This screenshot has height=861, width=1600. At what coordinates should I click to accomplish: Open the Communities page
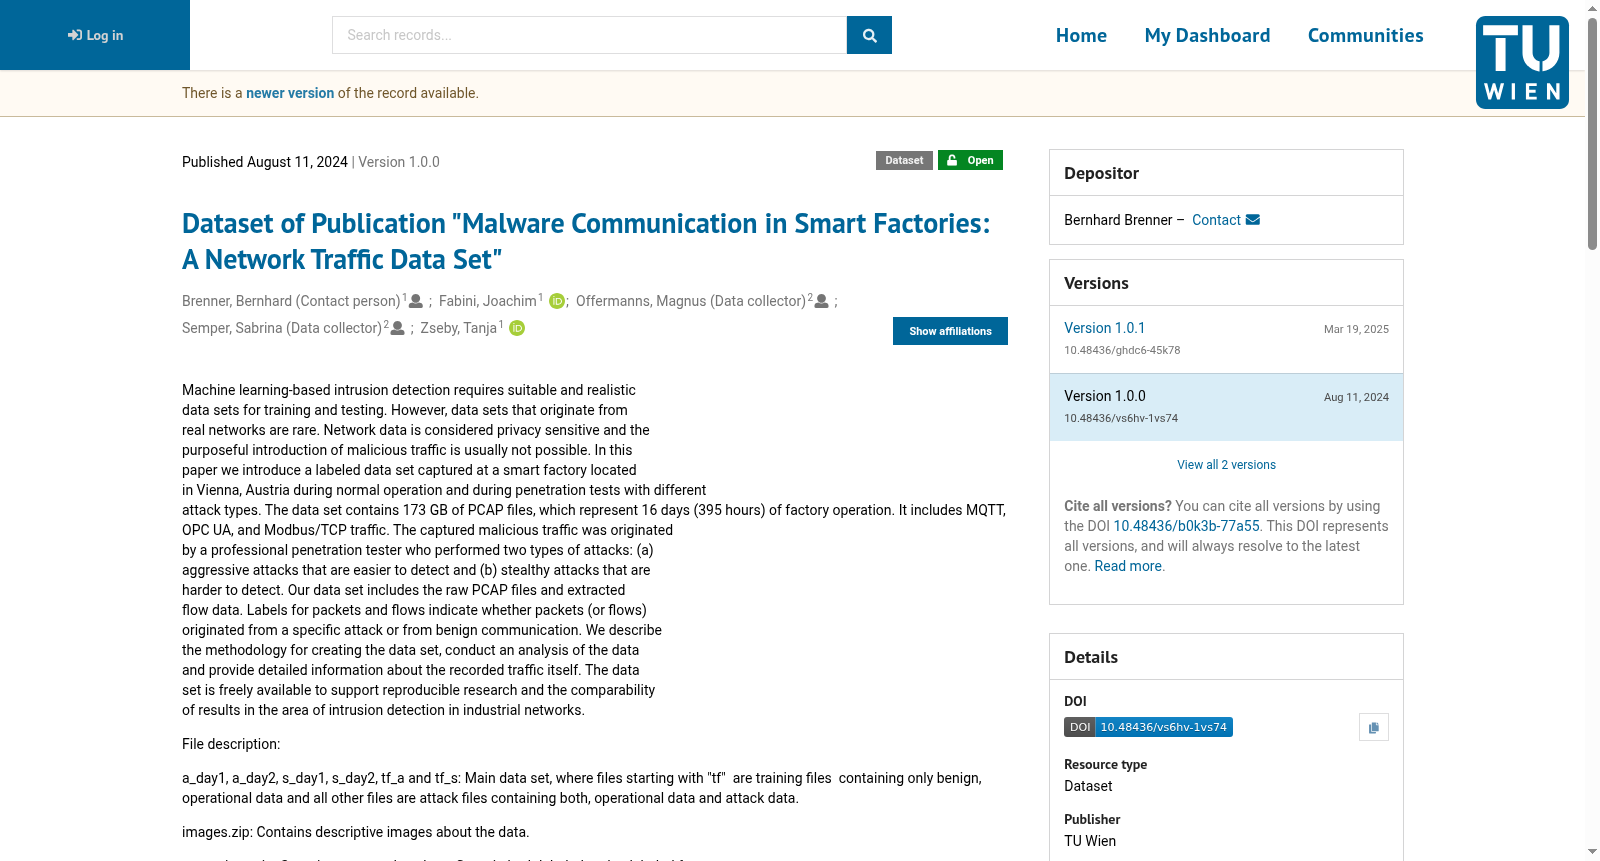click(x=1365, y=36)
